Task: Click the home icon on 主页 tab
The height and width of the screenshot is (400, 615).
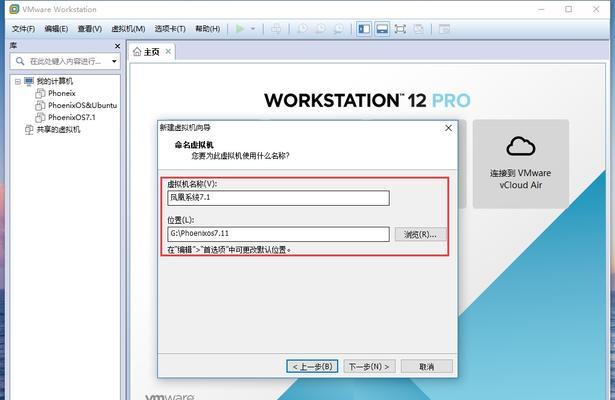Action: pos(137,52)
